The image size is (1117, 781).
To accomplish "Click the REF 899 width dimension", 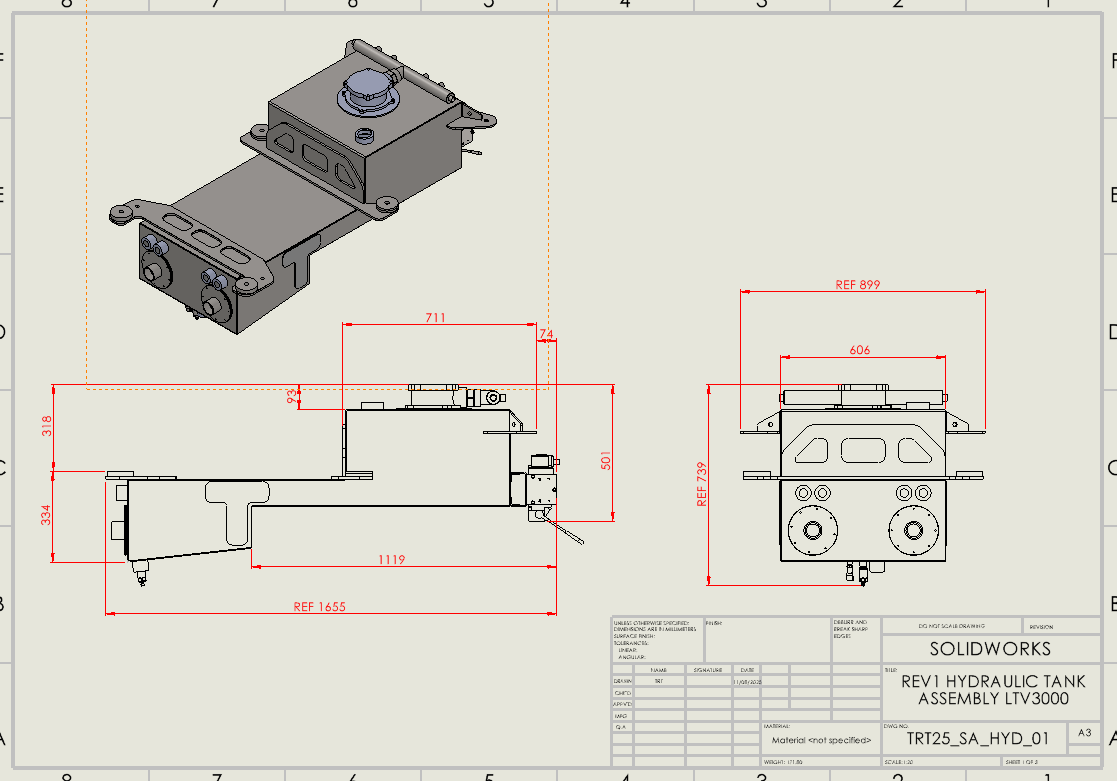I will [x=858, y=285].
